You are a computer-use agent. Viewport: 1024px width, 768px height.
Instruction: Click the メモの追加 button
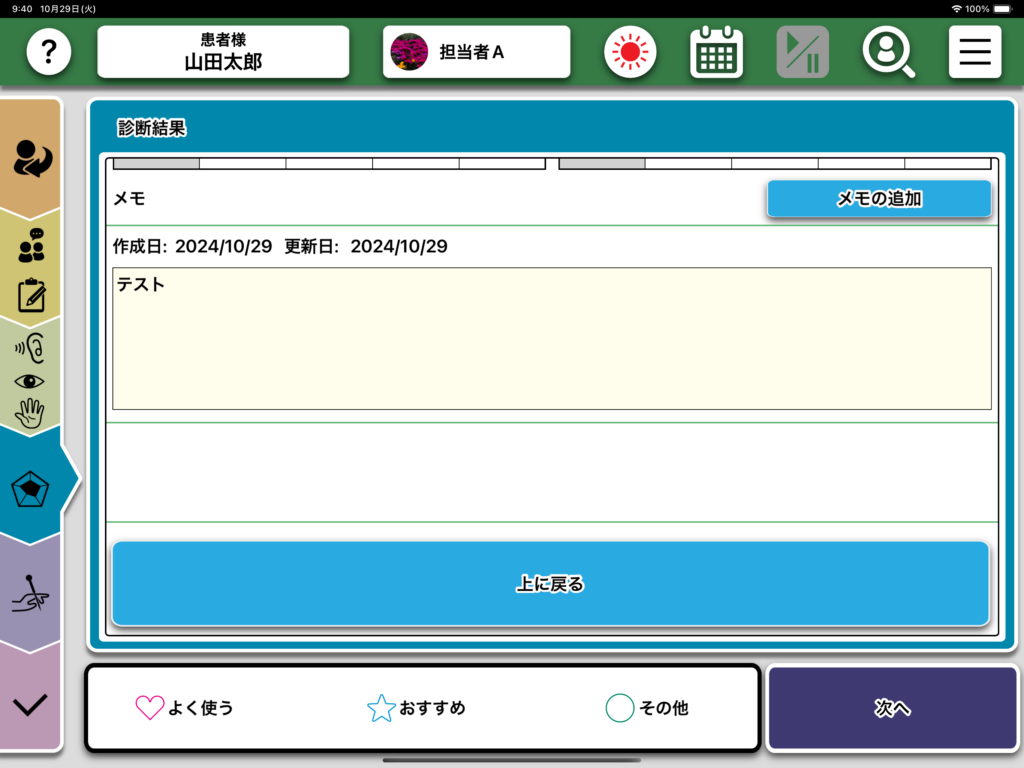[x=879, y=199]
